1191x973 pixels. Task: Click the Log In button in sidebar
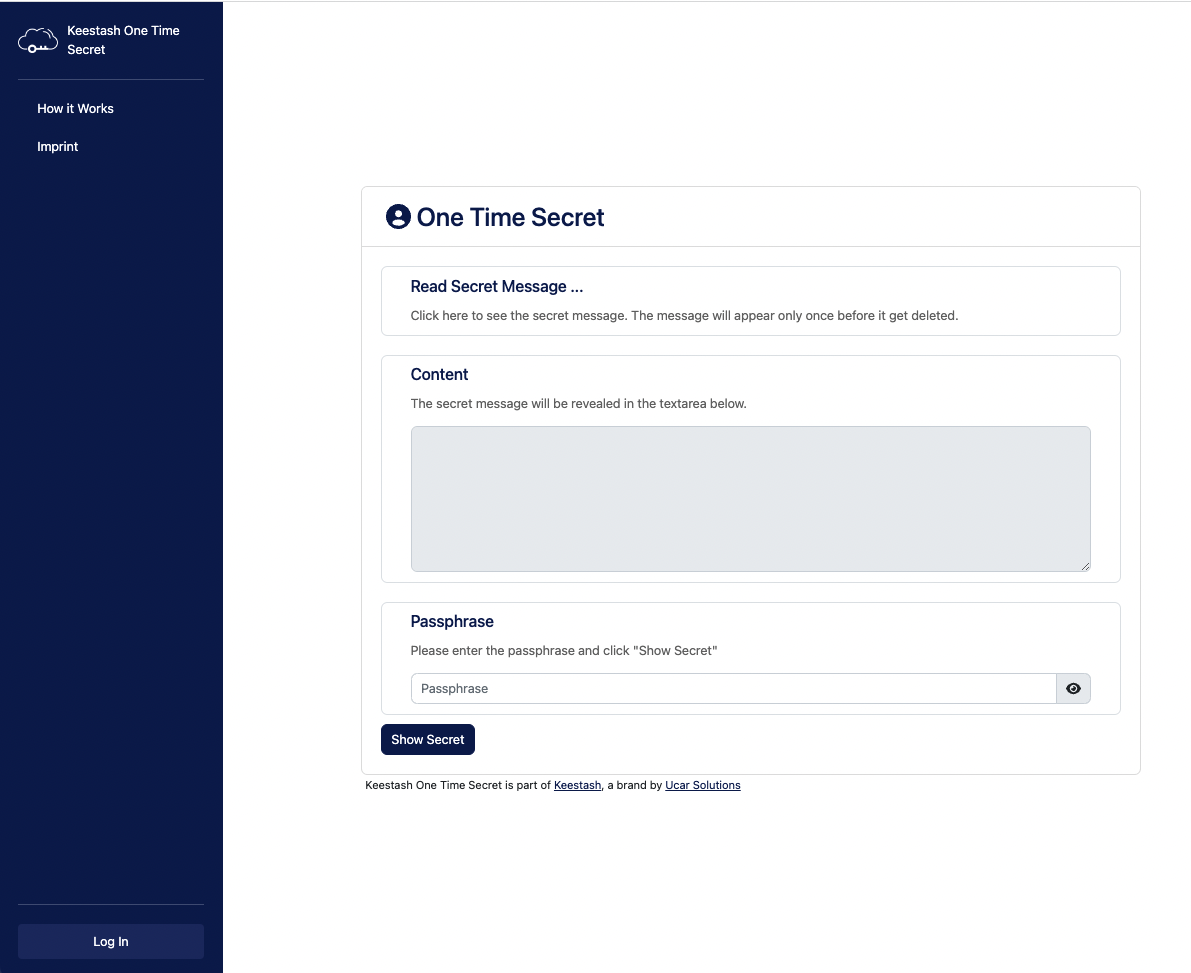point(110,941)
